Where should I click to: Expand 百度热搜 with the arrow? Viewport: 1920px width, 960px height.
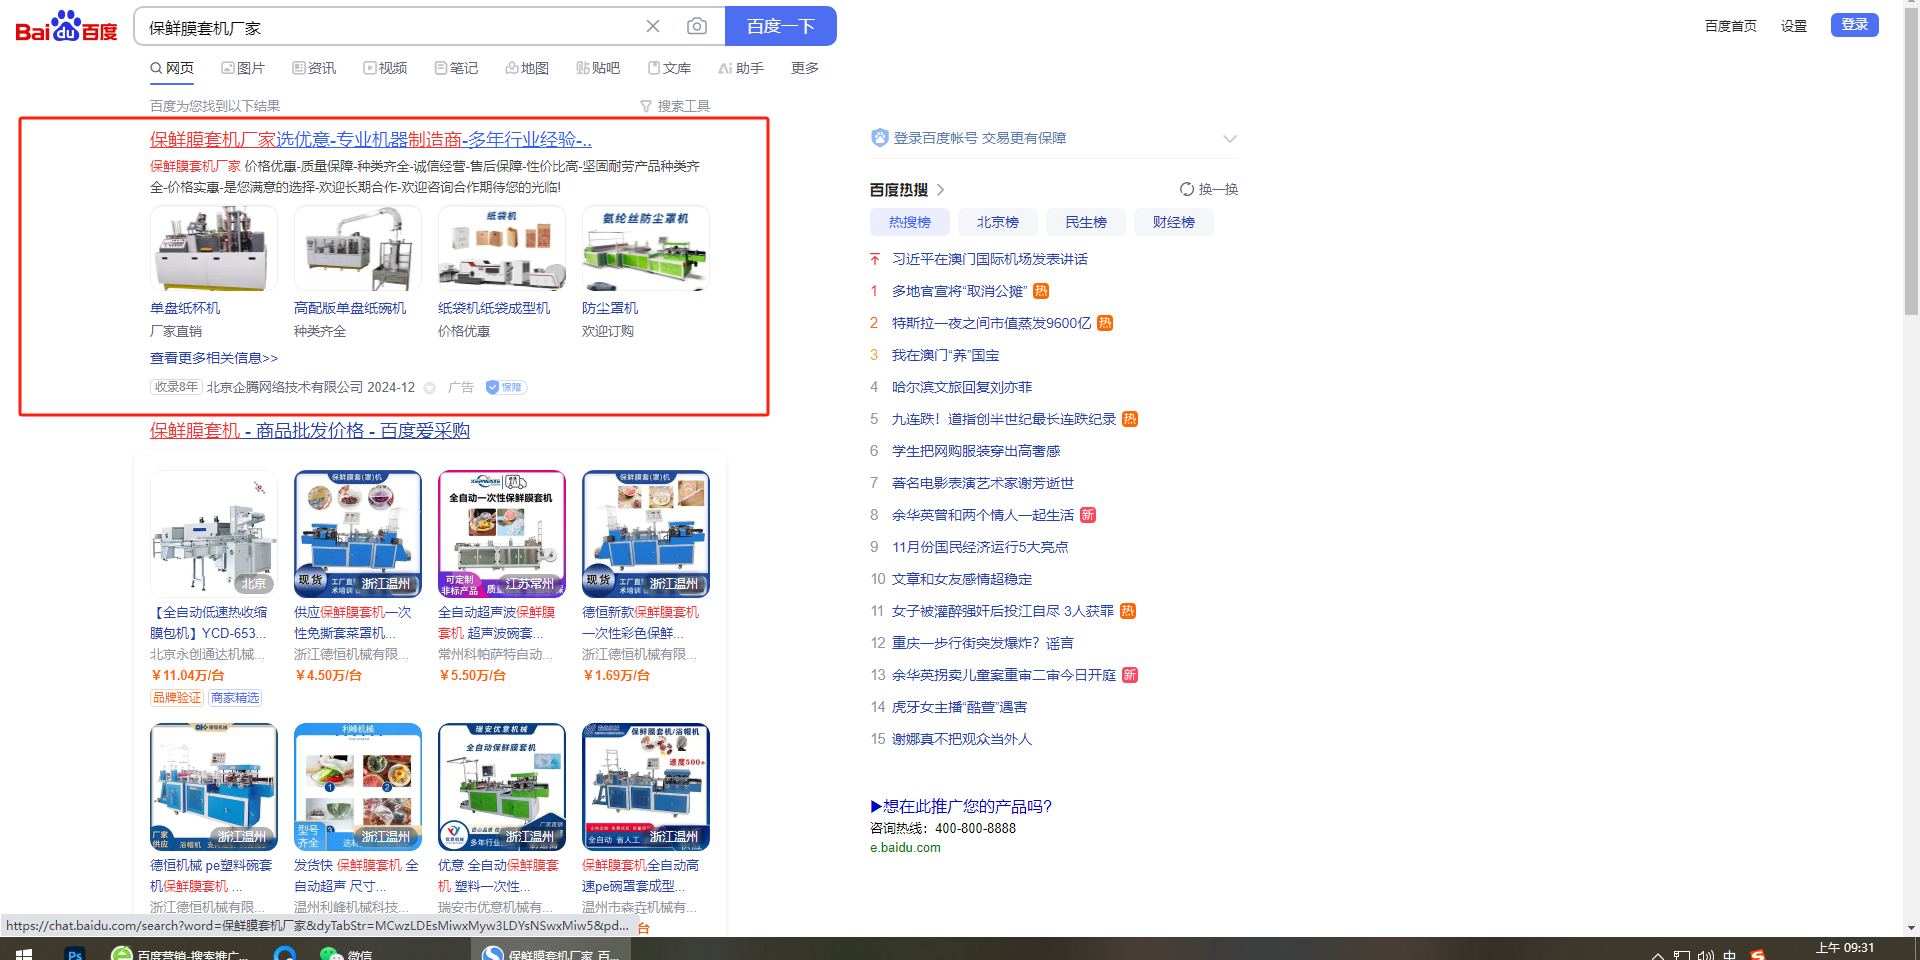click(x=940, y=190)
